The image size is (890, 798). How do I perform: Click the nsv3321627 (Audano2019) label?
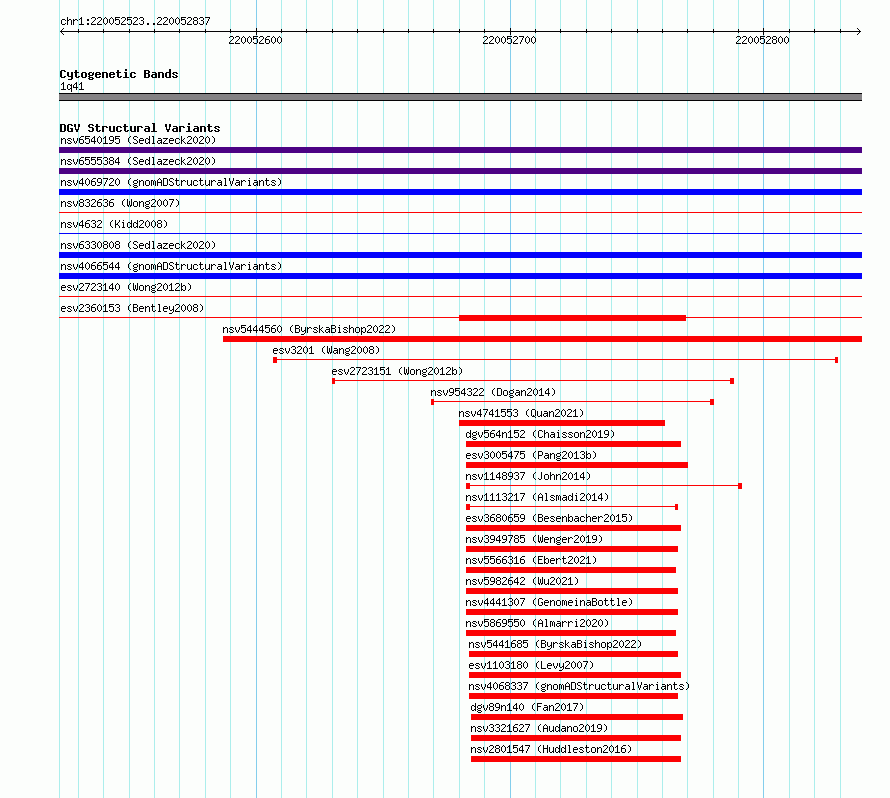point(539,728)
